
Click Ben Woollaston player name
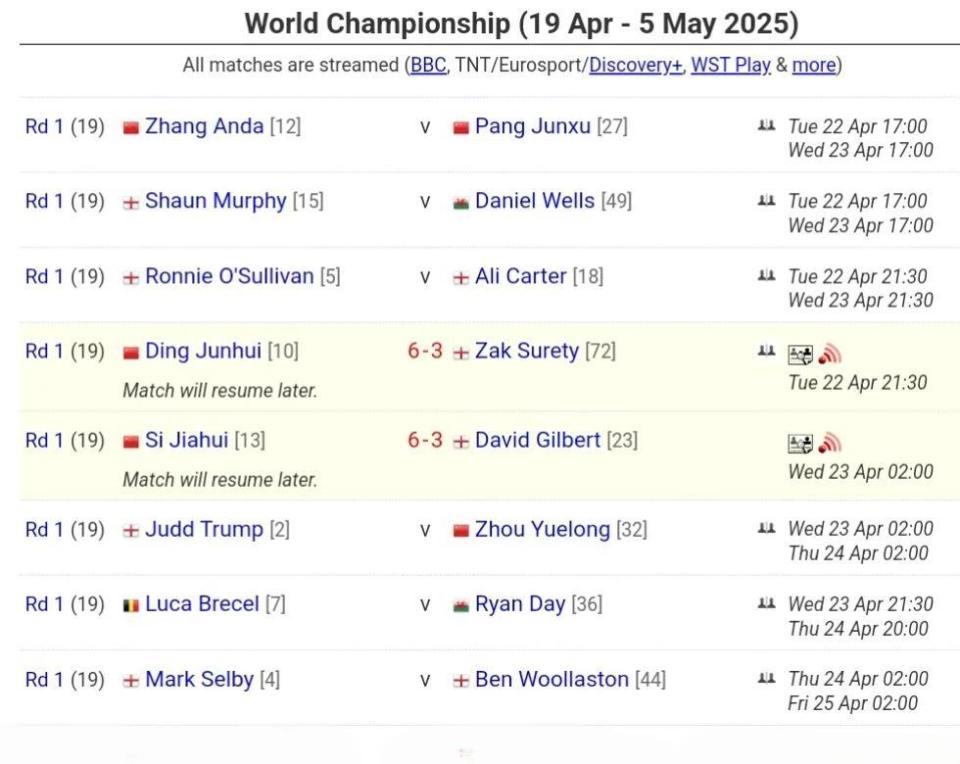pos(552,679)
